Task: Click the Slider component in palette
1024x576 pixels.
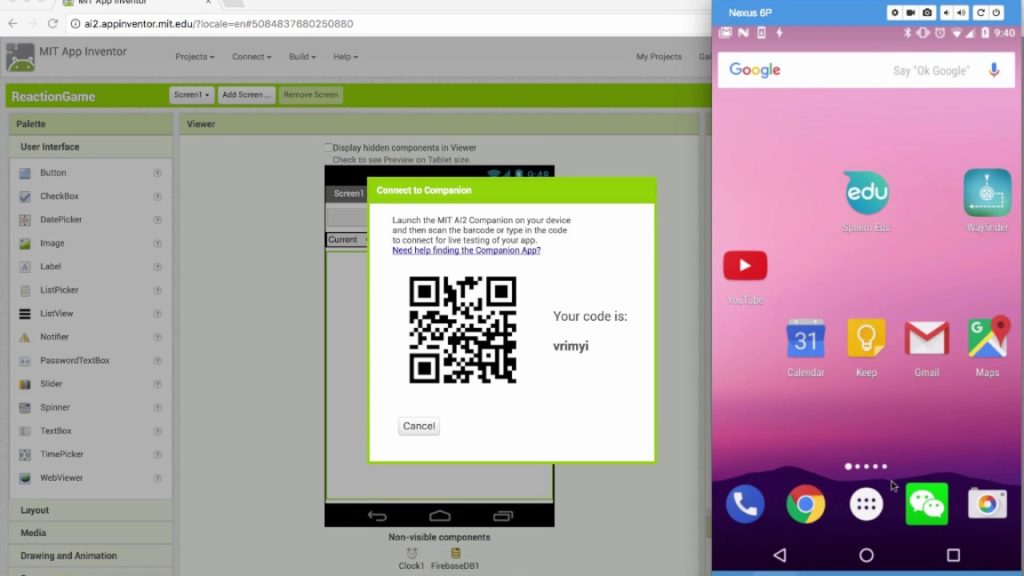Action: [51, 384]
